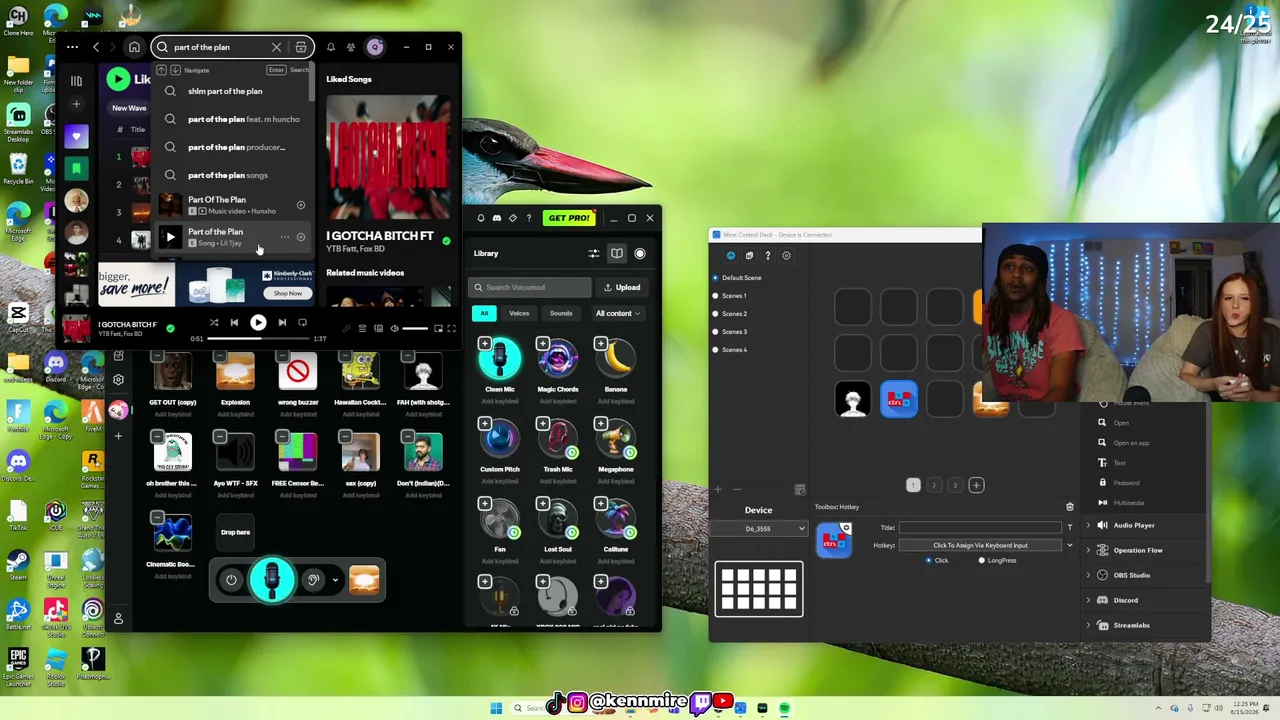Open Spotify notifications bell

coord(331,47)
